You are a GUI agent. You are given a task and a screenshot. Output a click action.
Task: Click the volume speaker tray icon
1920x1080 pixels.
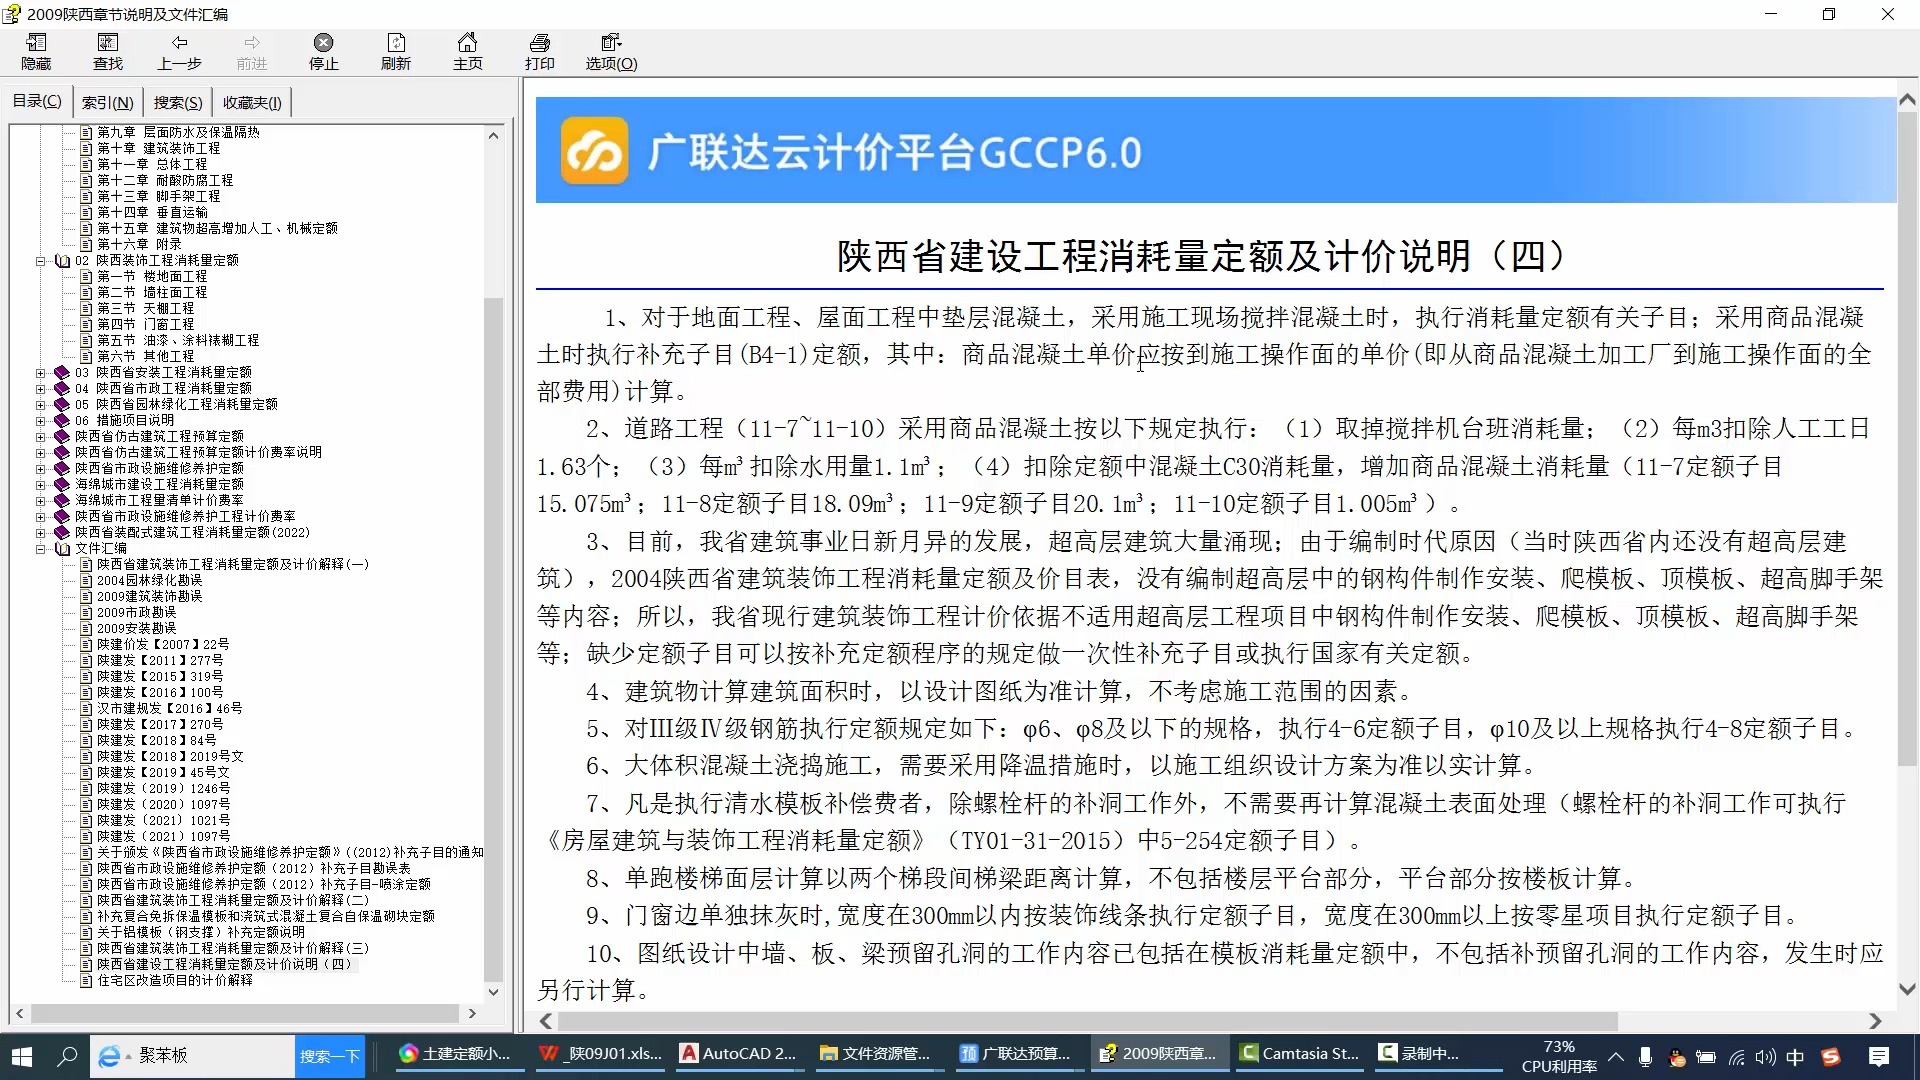point(1765,1057)
